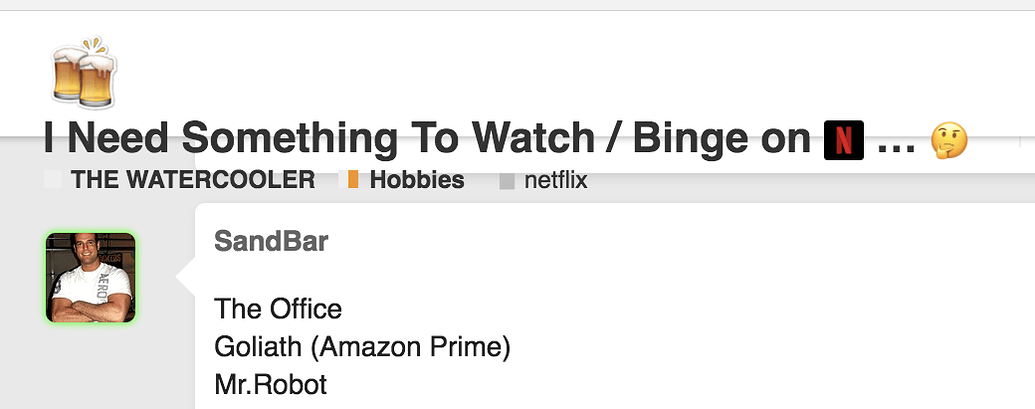Screen dimensions: 1035x409
Task: Click the ellipsis in the topic title
Action: point(896,141)
